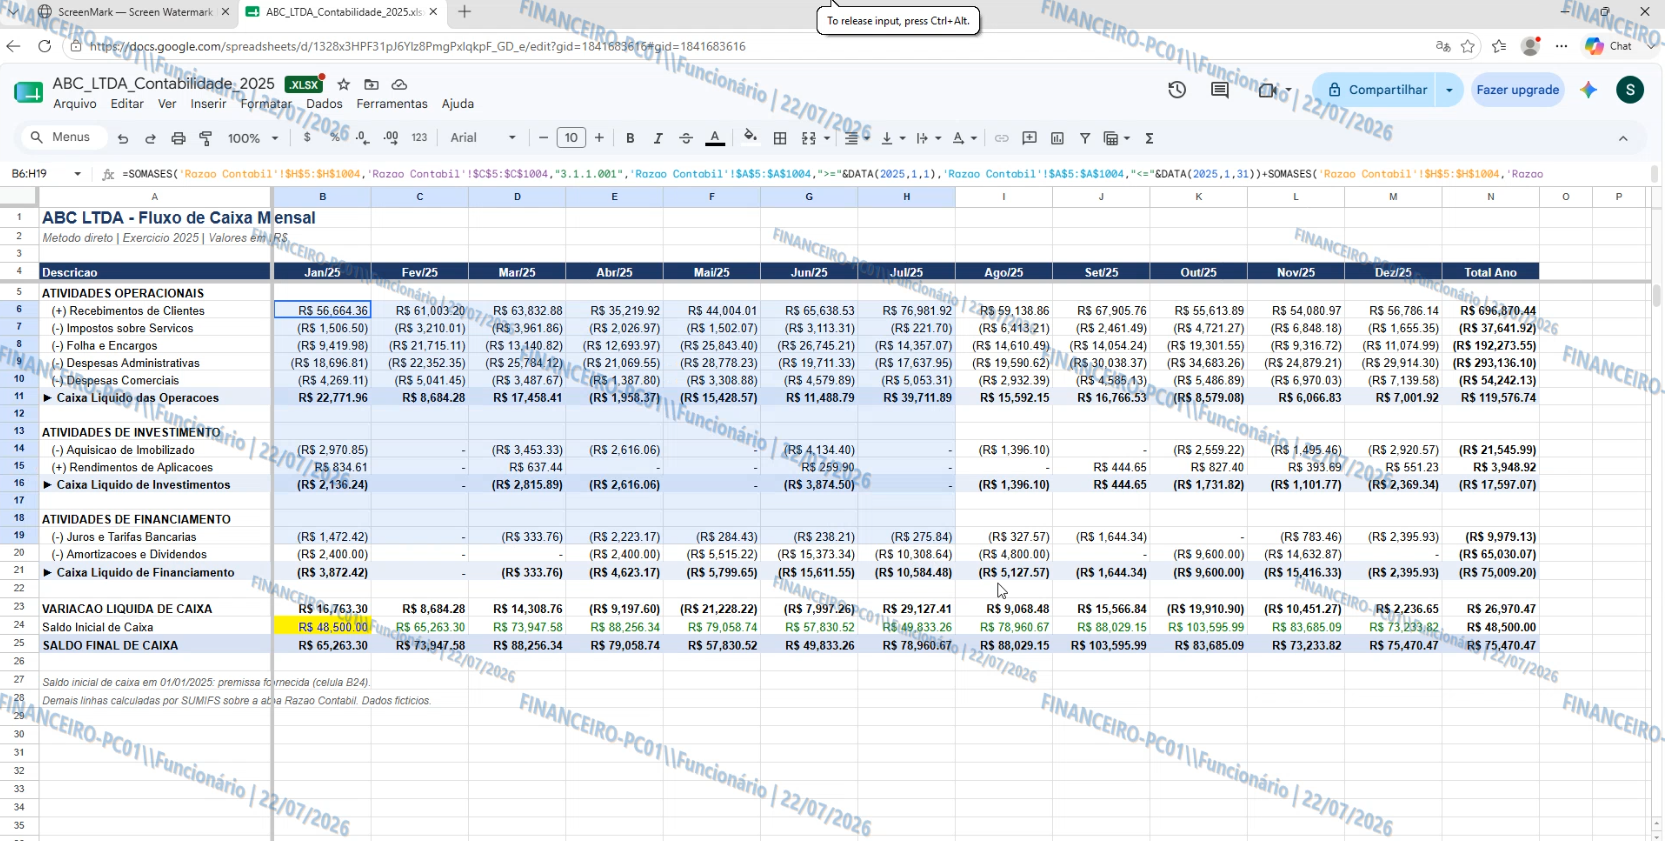Add a comment from the toolbar

[x=1029, y=138]
